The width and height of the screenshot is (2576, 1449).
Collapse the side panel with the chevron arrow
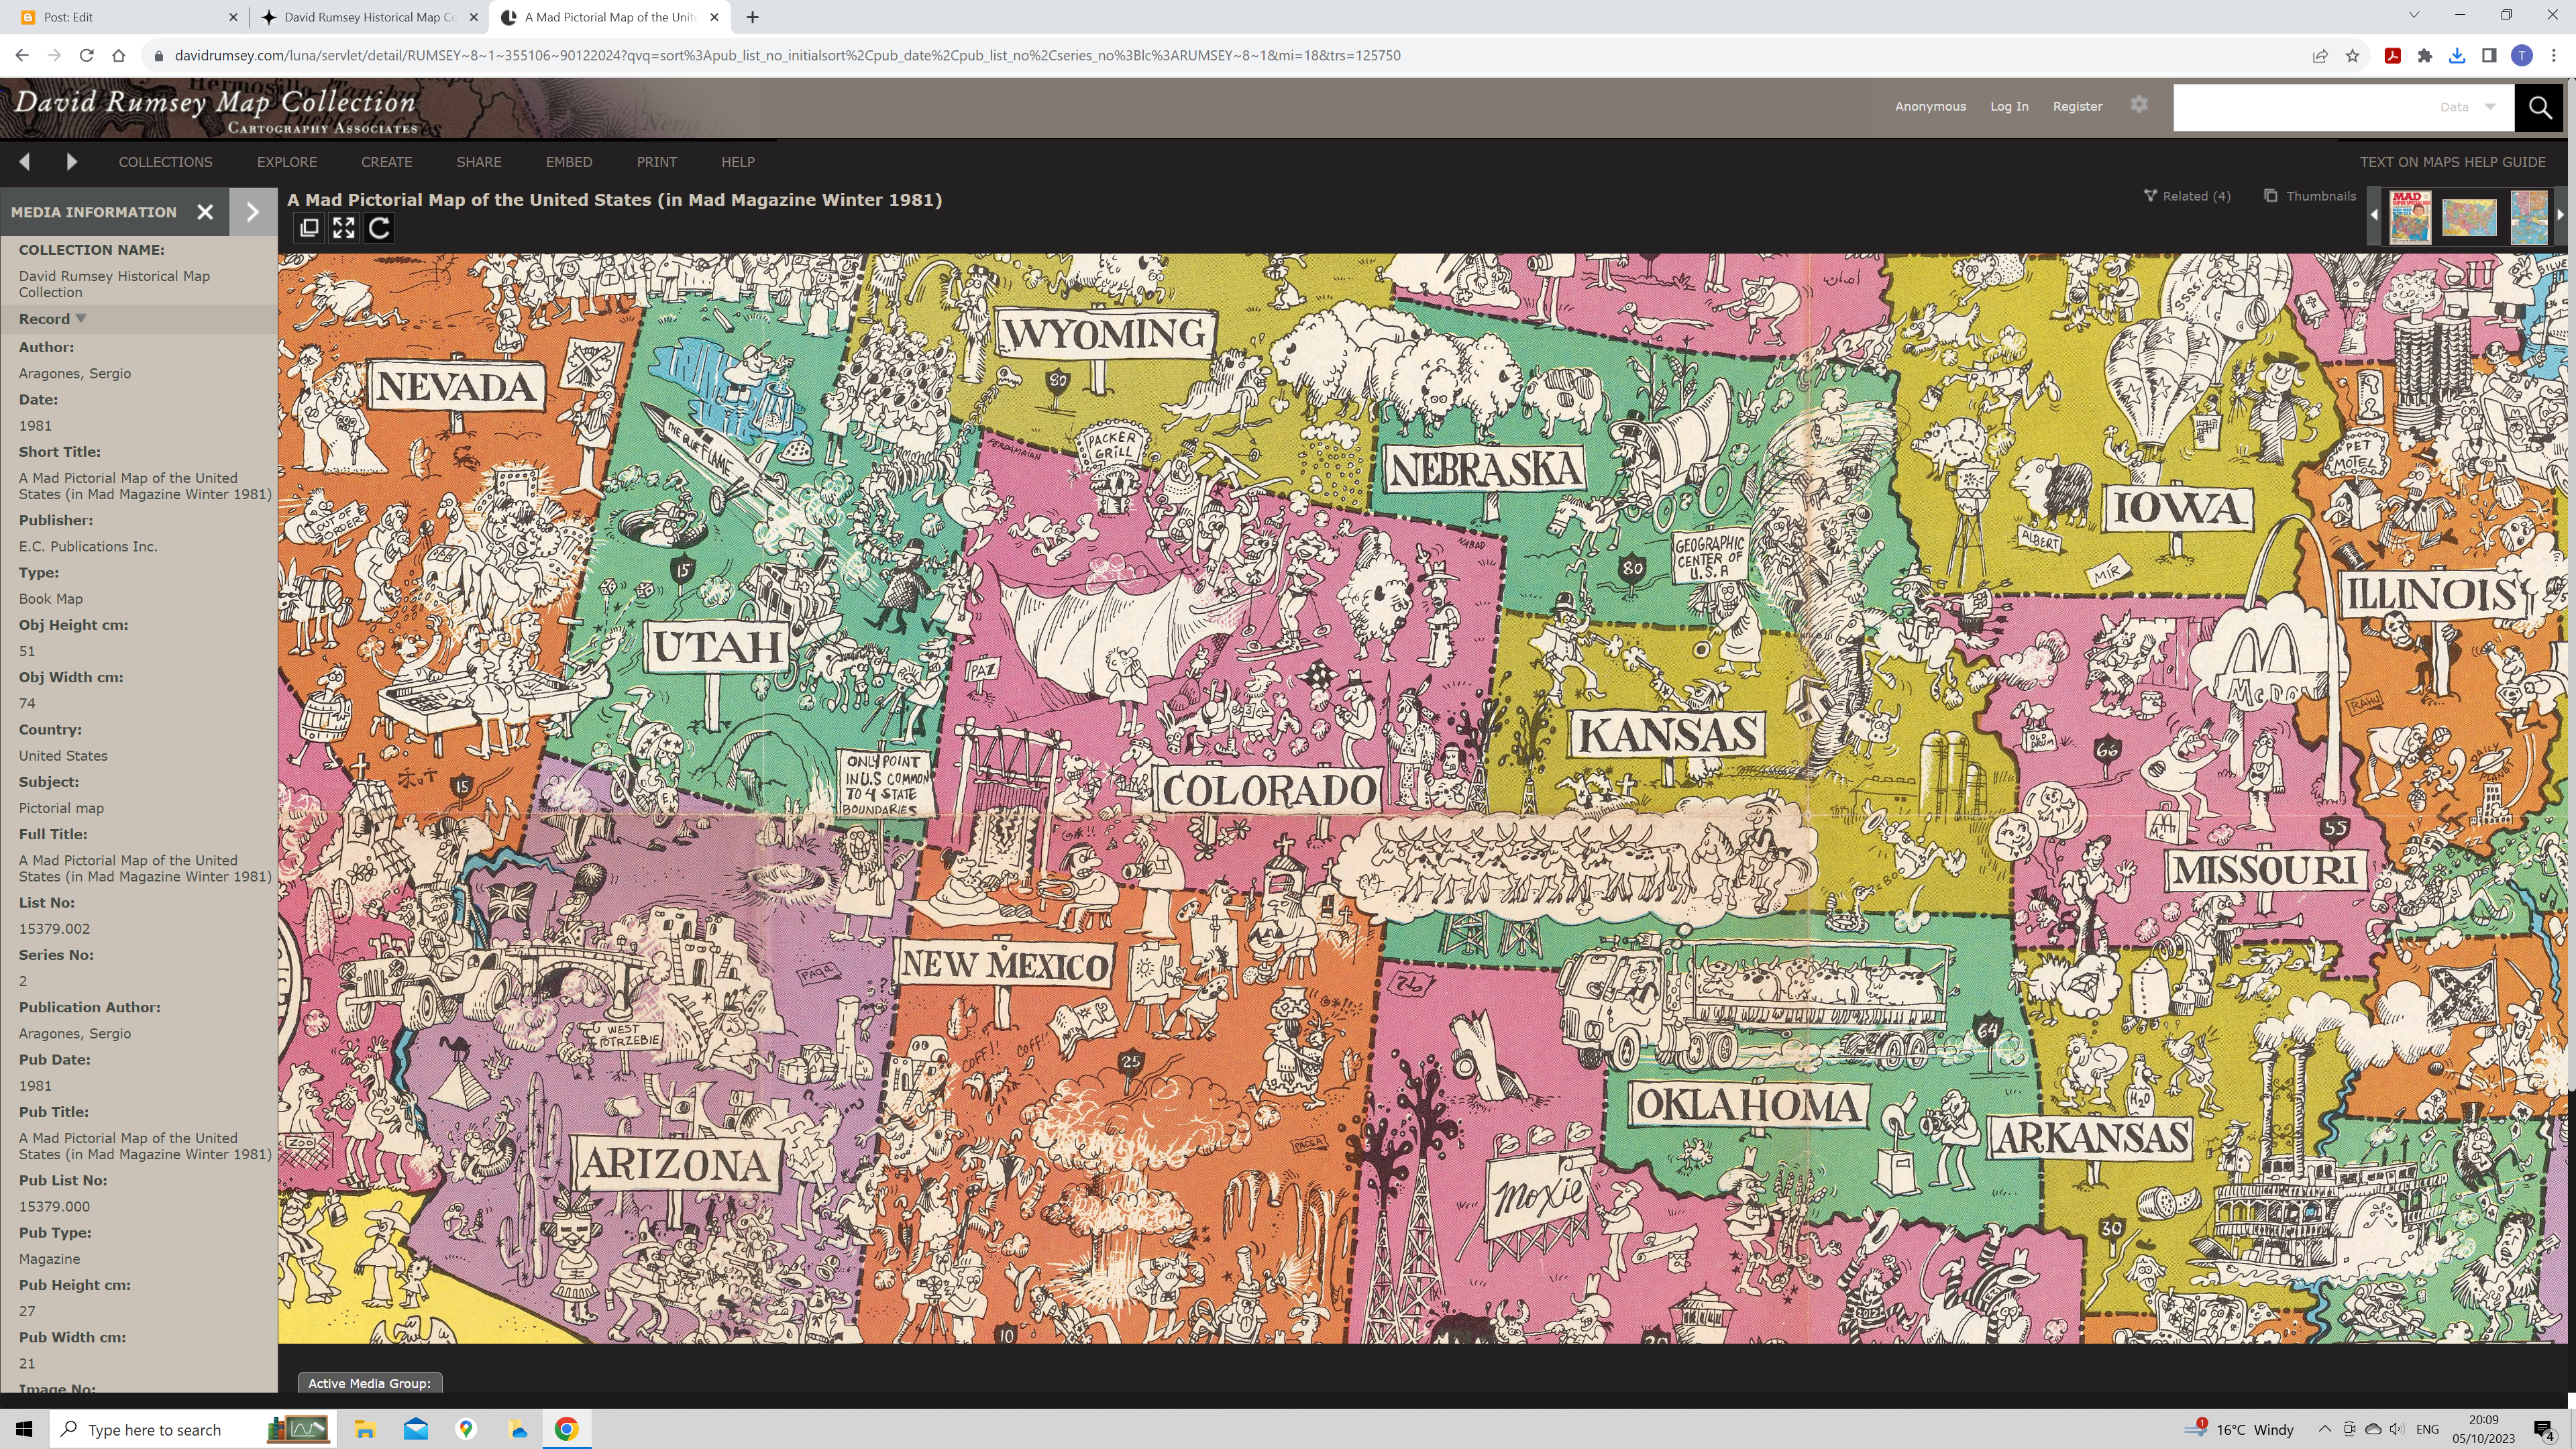(x=253, y=212)
